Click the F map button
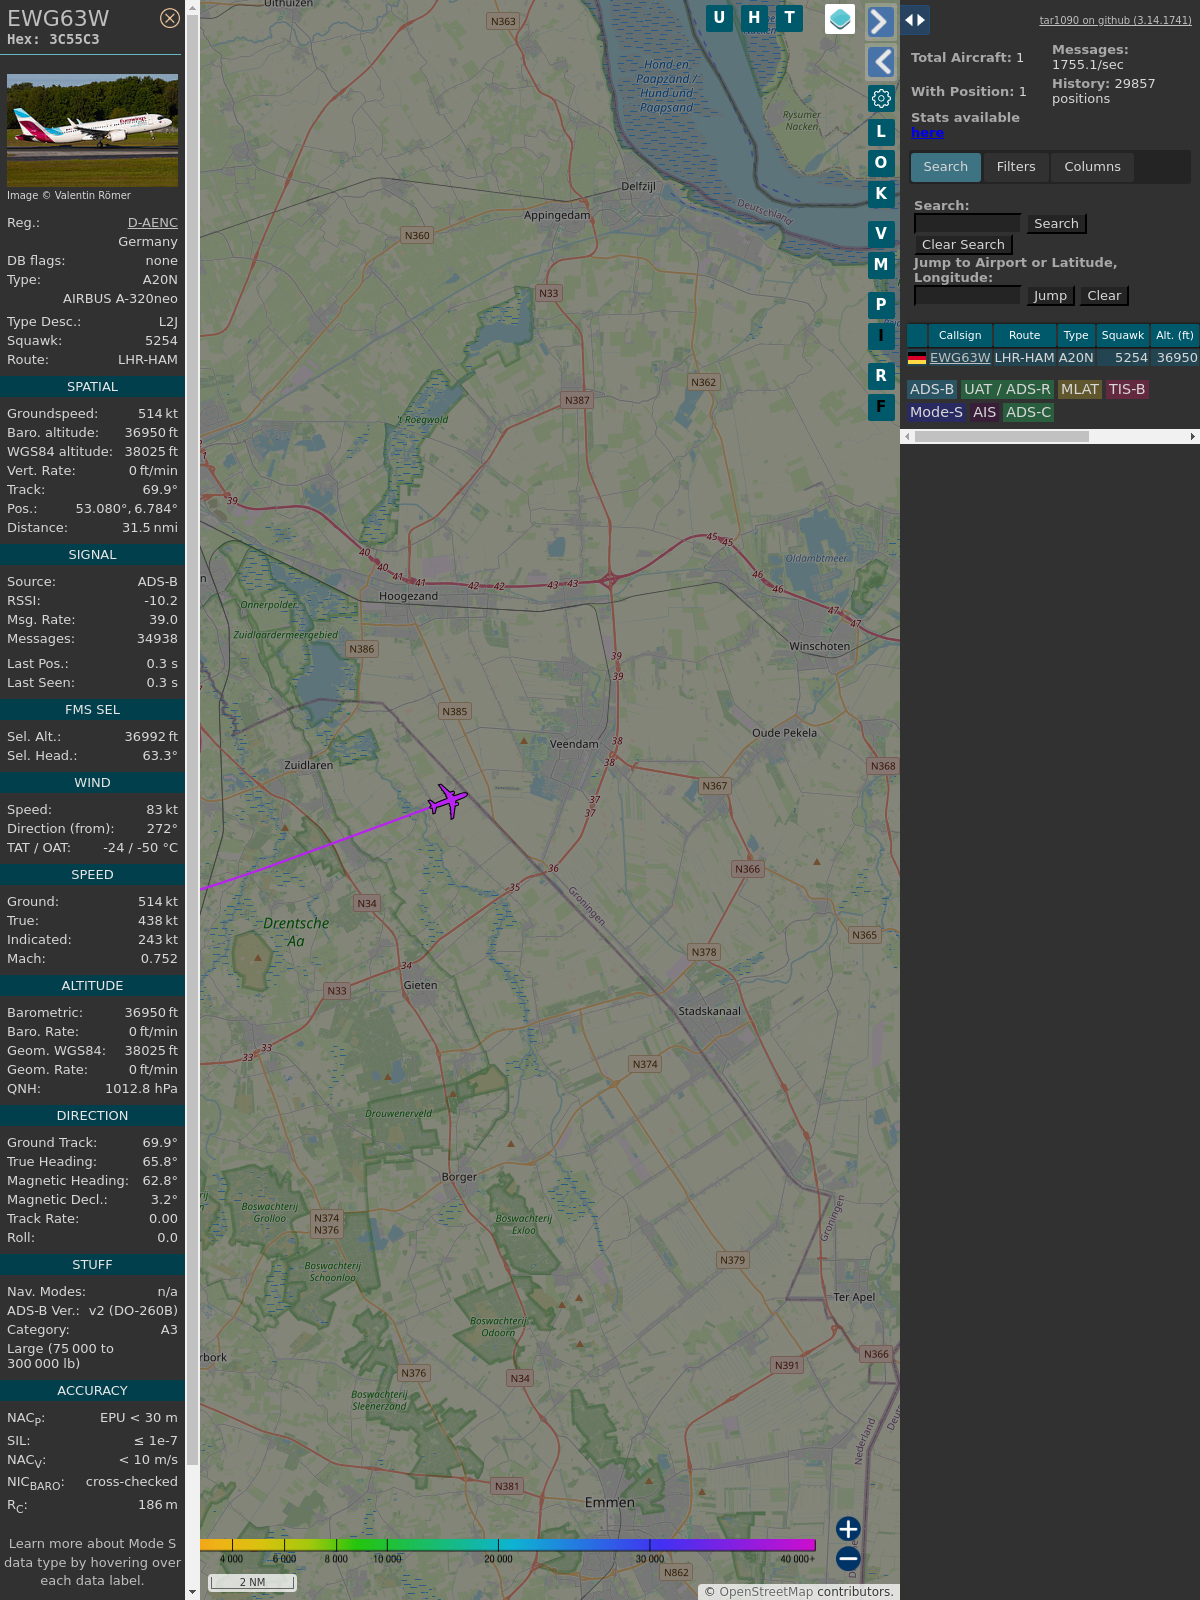 [x=881, y=406]
